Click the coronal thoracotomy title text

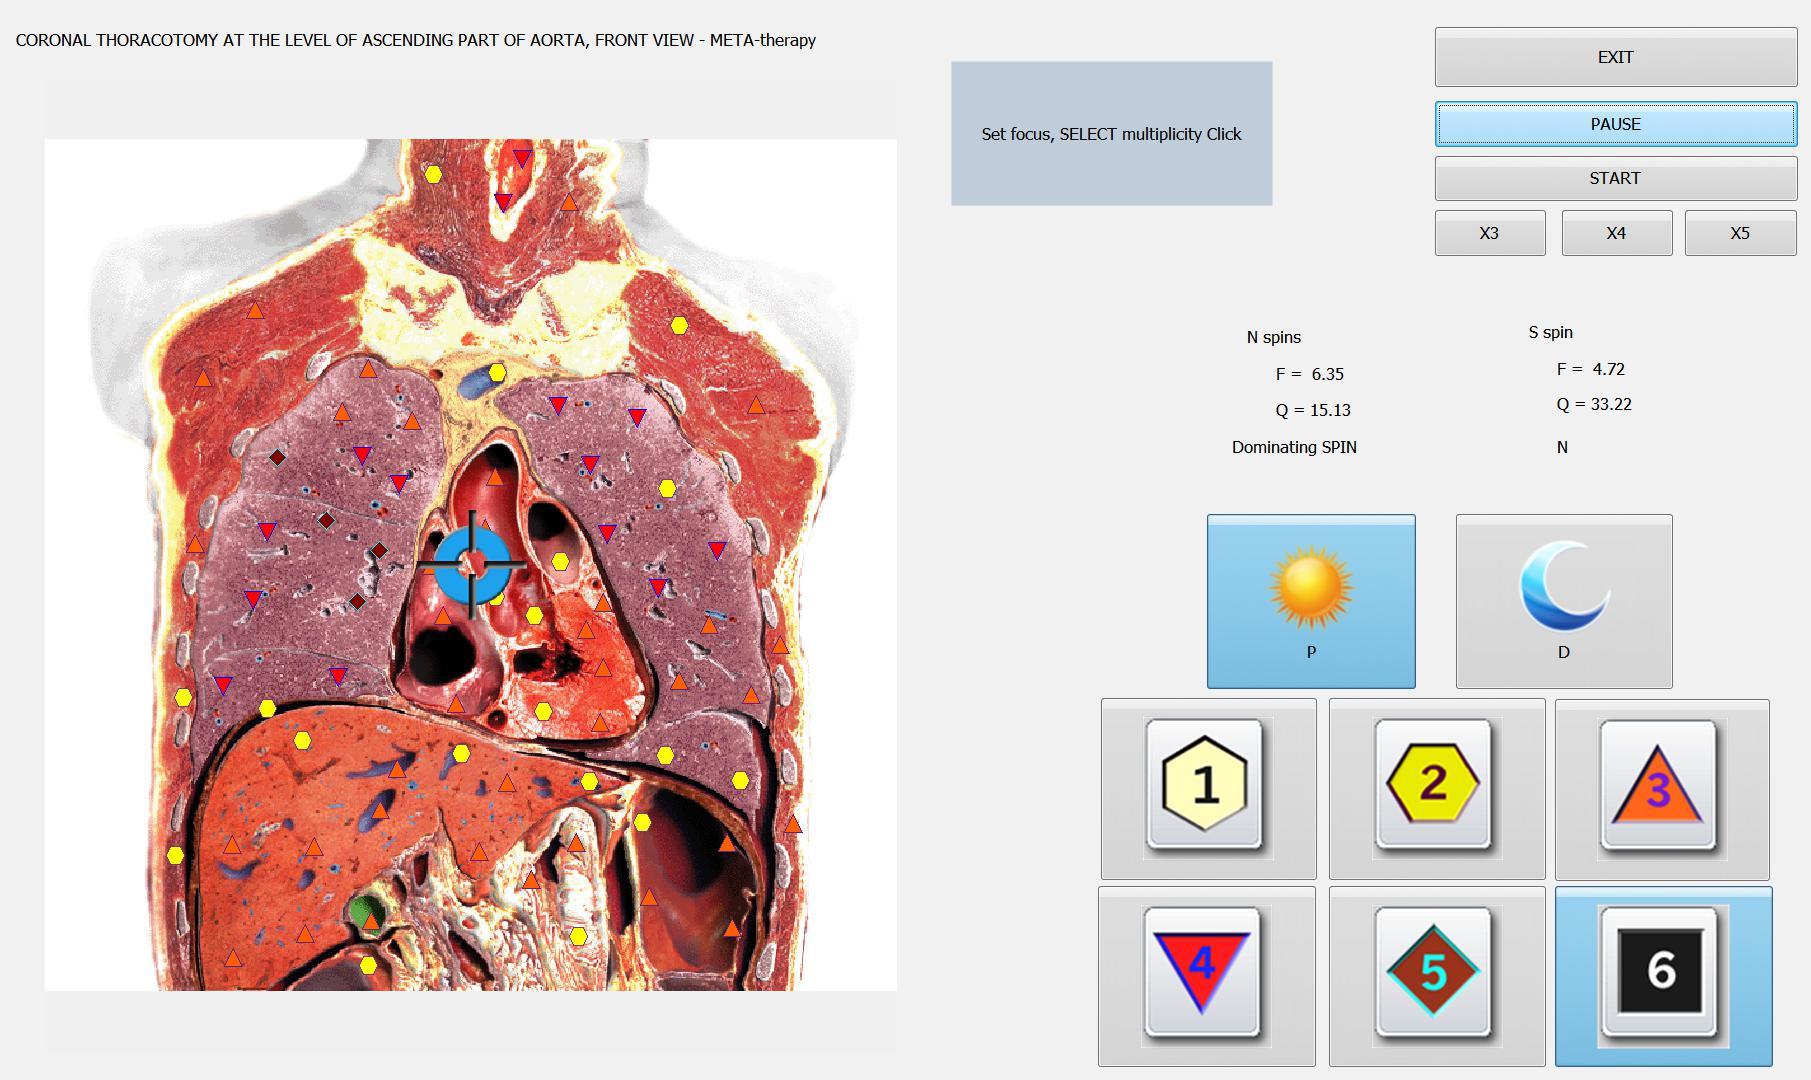[416, 40]
